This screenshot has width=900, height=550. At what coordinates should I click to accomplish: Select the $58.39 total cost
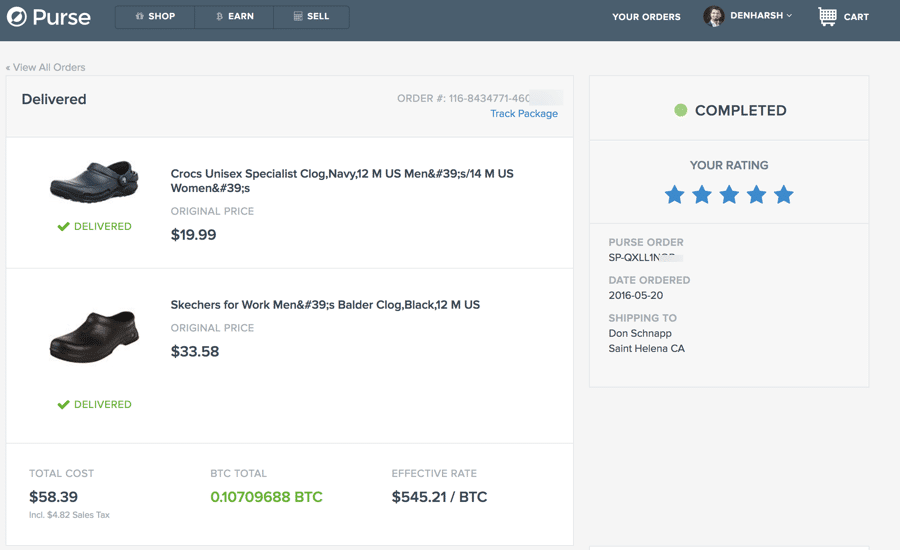(53, 497)
